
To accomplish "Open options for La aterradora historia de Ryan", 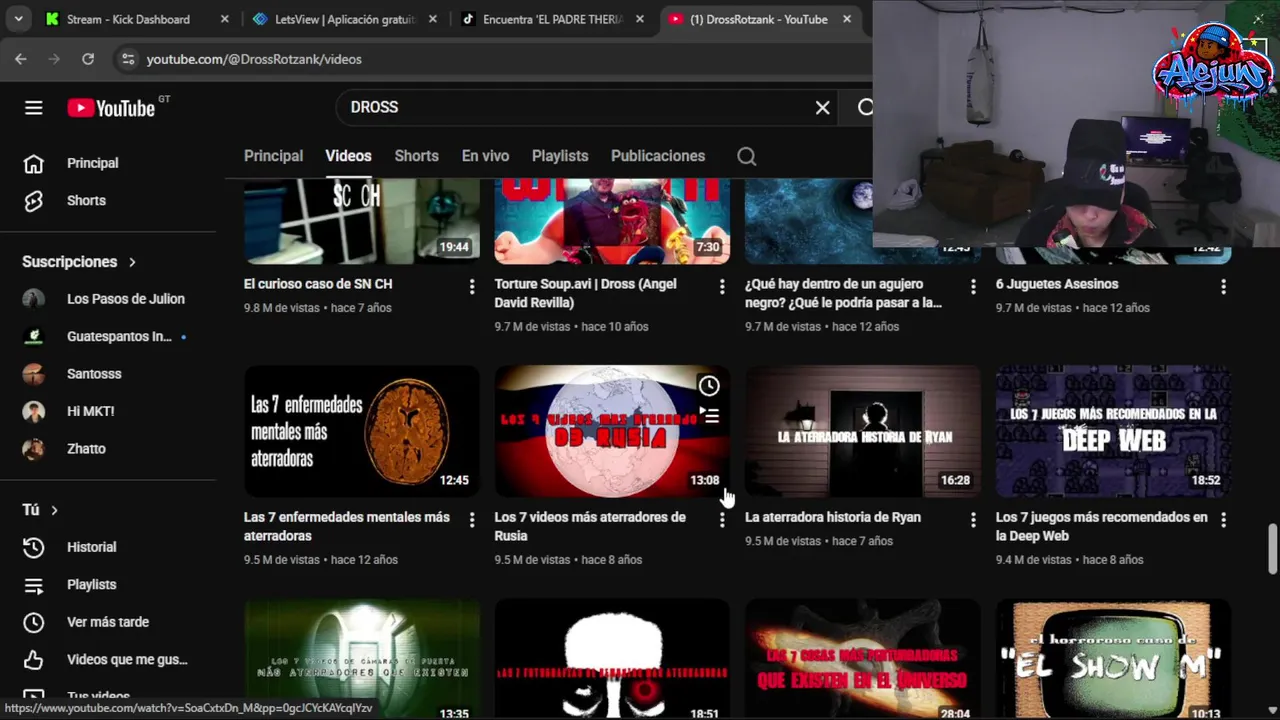I will [x=973, y=520].
